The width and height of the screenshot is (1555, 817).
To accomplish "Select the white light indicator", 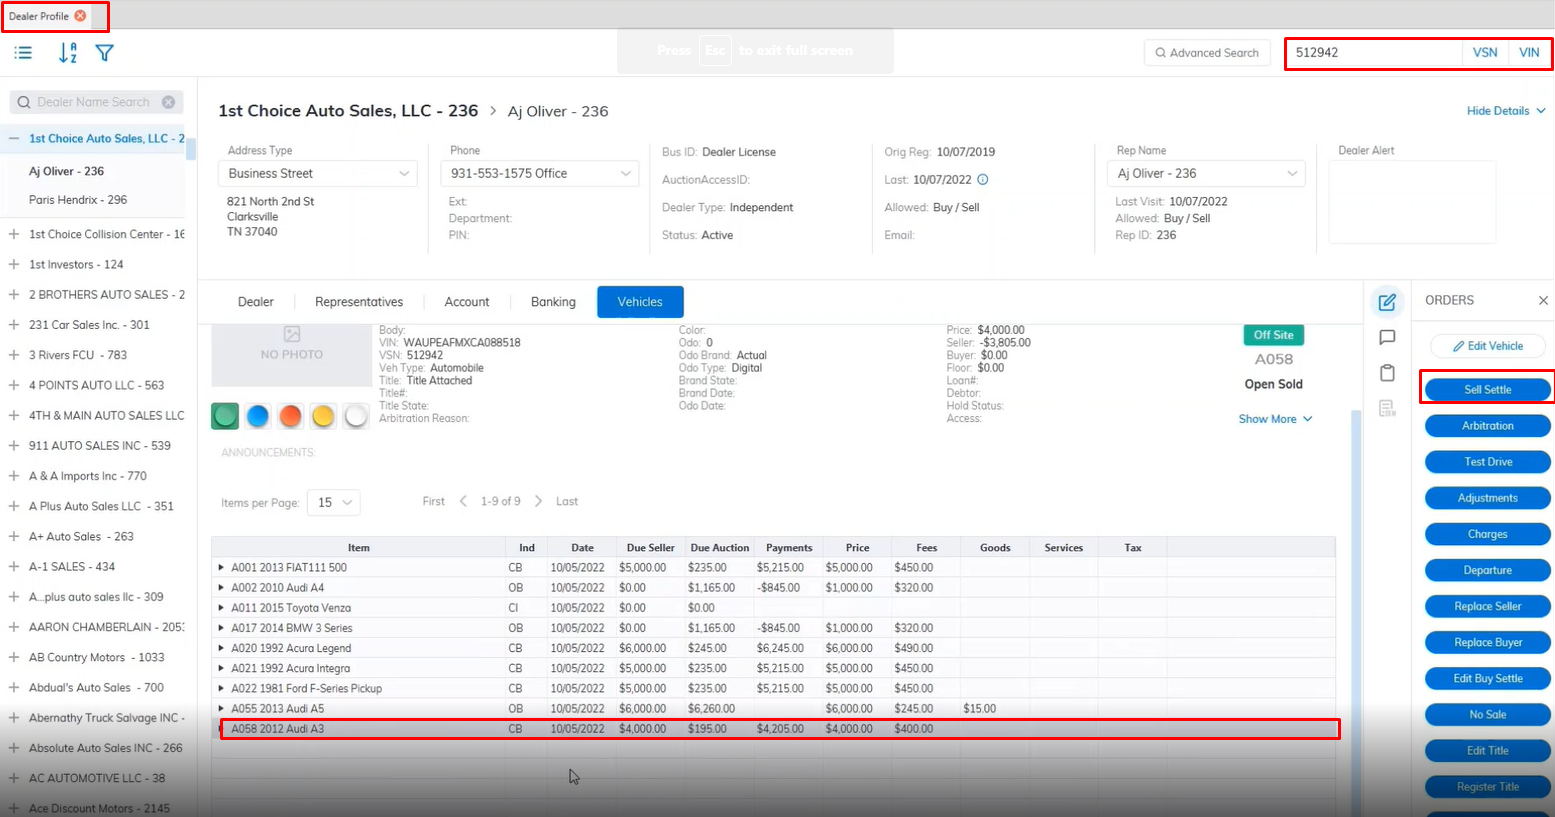I will point(356,416).
